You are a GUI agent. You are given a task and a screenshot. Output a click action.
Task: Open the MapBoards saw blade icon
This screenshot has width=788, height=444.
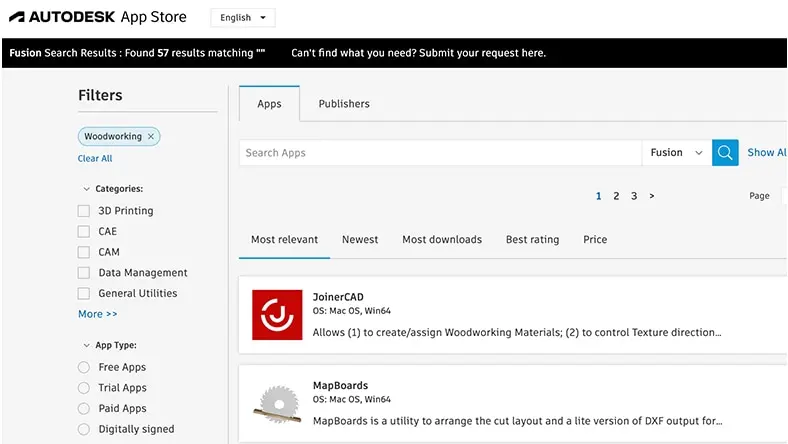277,404
